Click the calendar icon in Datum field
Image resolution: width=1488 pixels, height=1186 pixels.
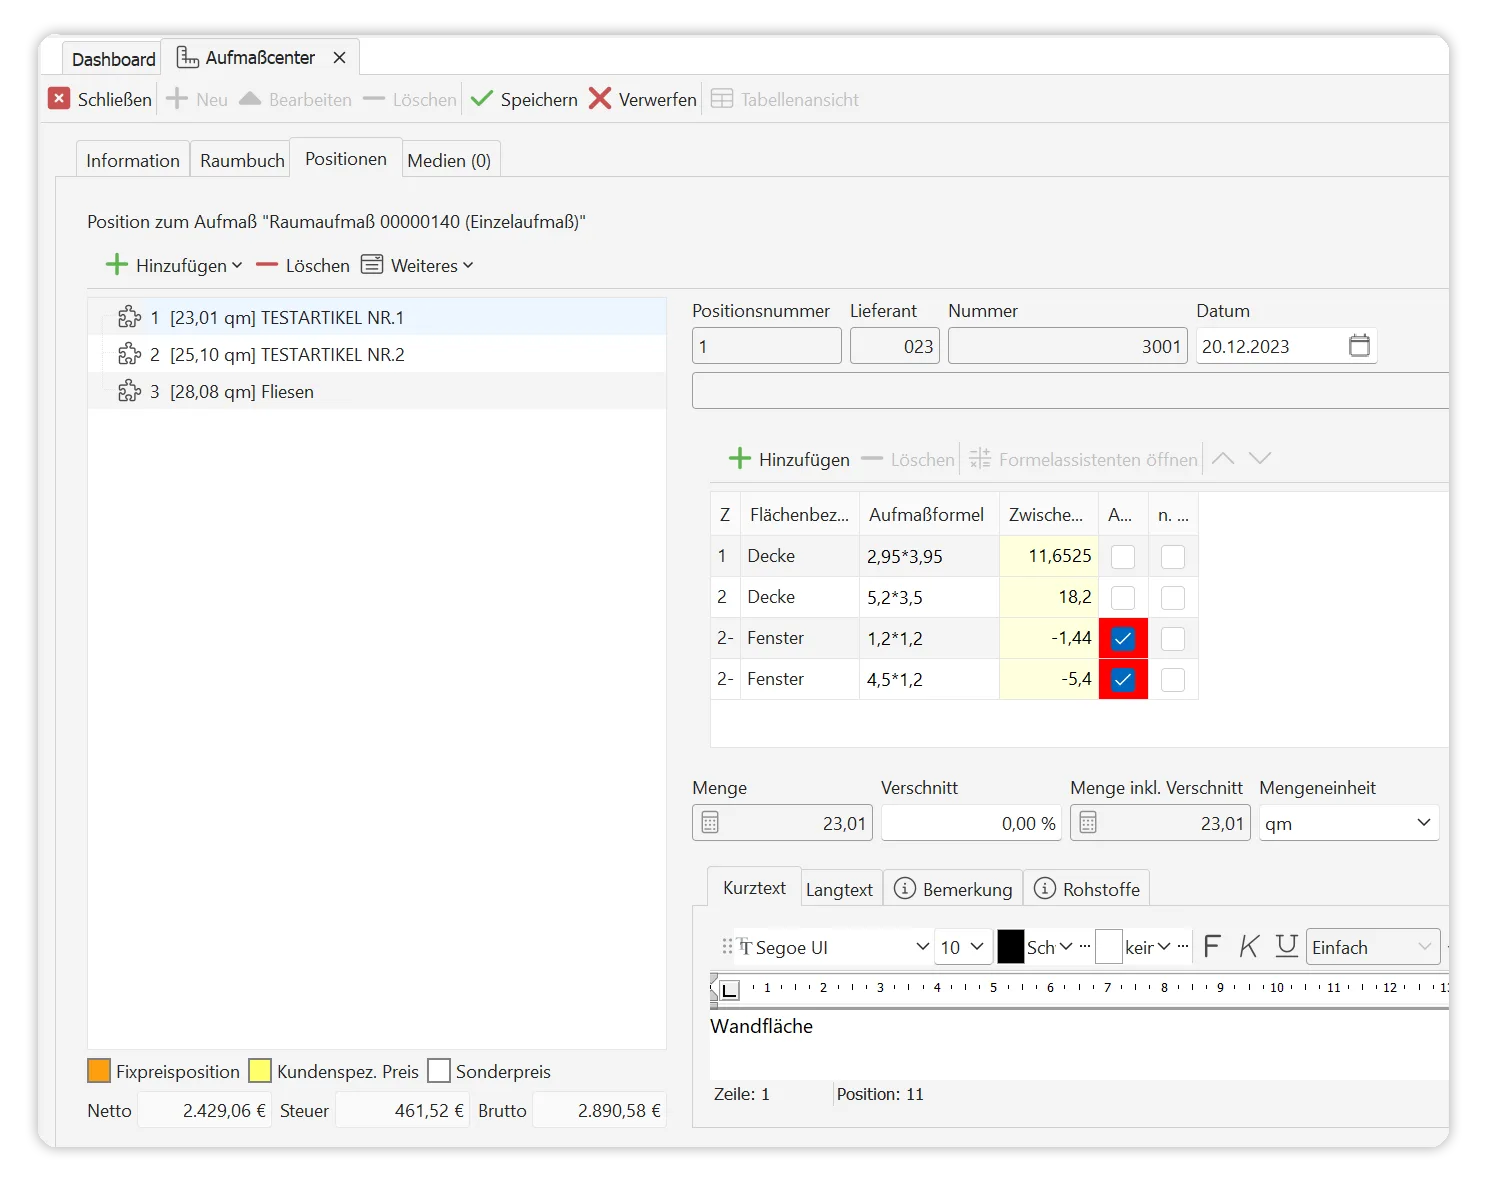[x=1359, y=346]
